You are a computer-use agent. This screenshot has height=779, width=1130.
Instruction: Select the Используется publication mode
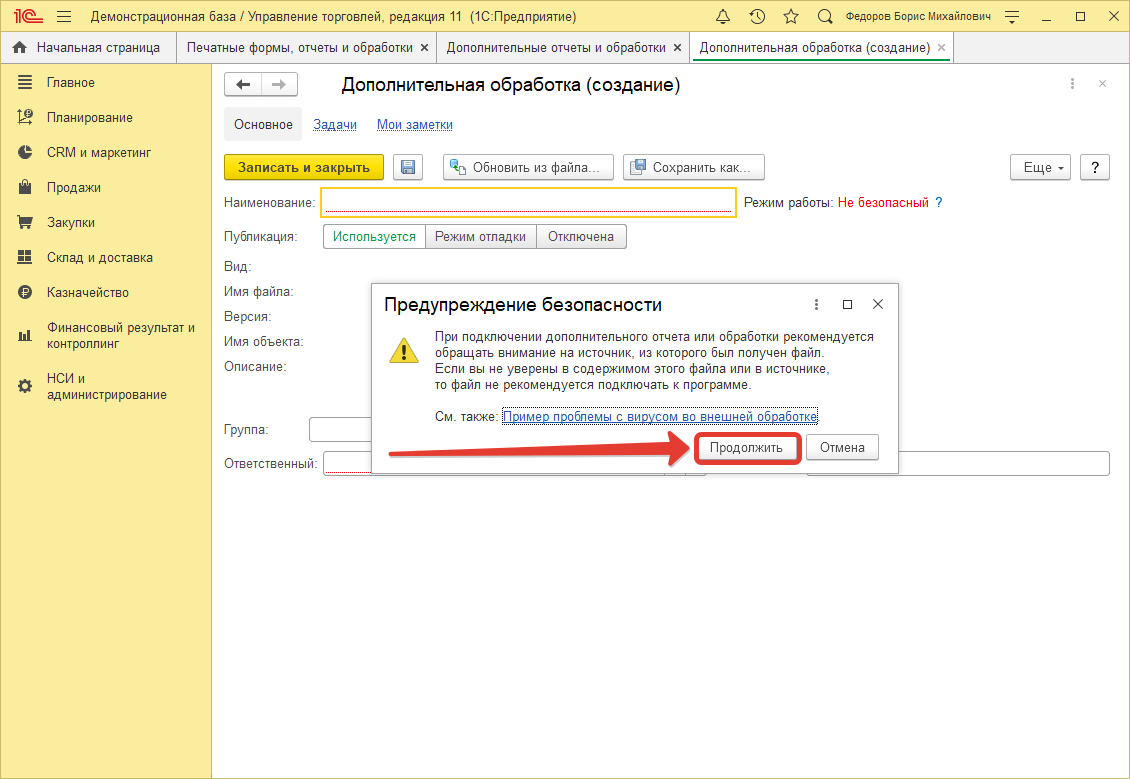[x=374, y=237]
